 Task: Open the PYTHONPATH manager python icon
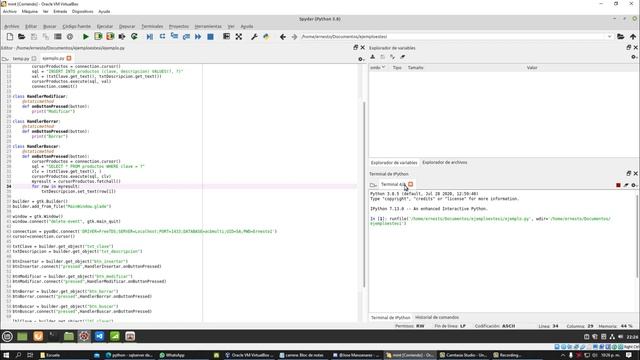[266, 37]
